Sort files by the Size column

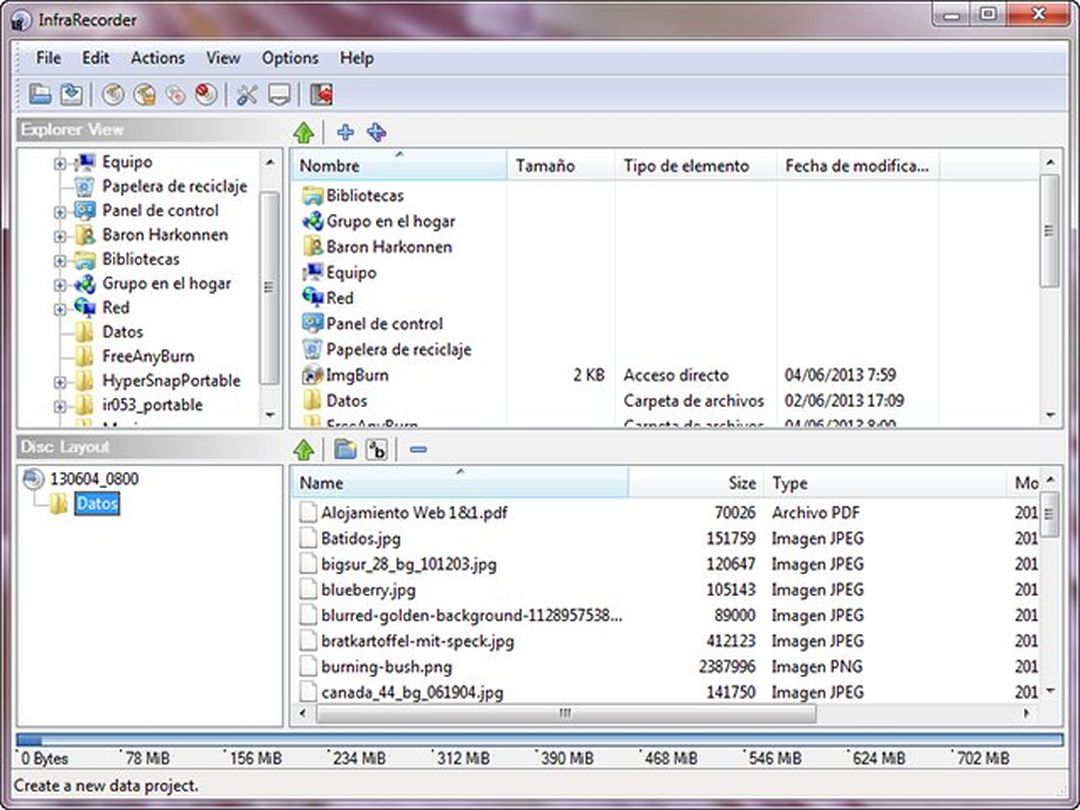coord(742,482)
